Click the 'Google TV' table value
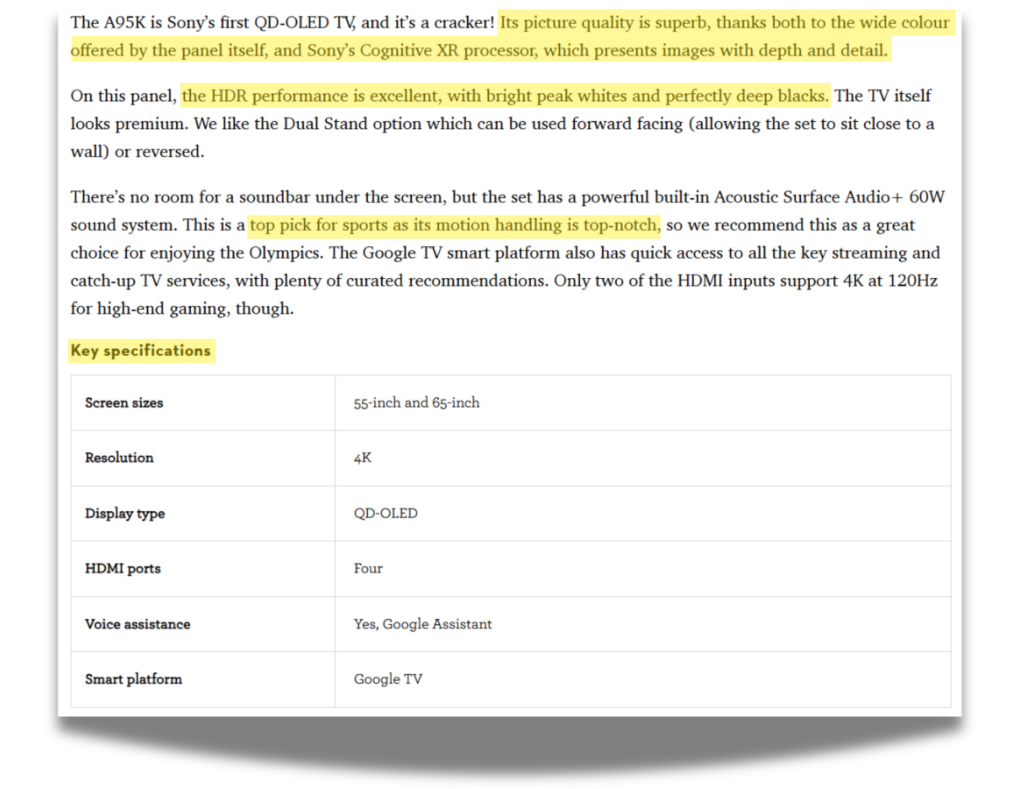The width and height of the screenshot is (1024, 789). pyautogui.click(x=389, y=679)
